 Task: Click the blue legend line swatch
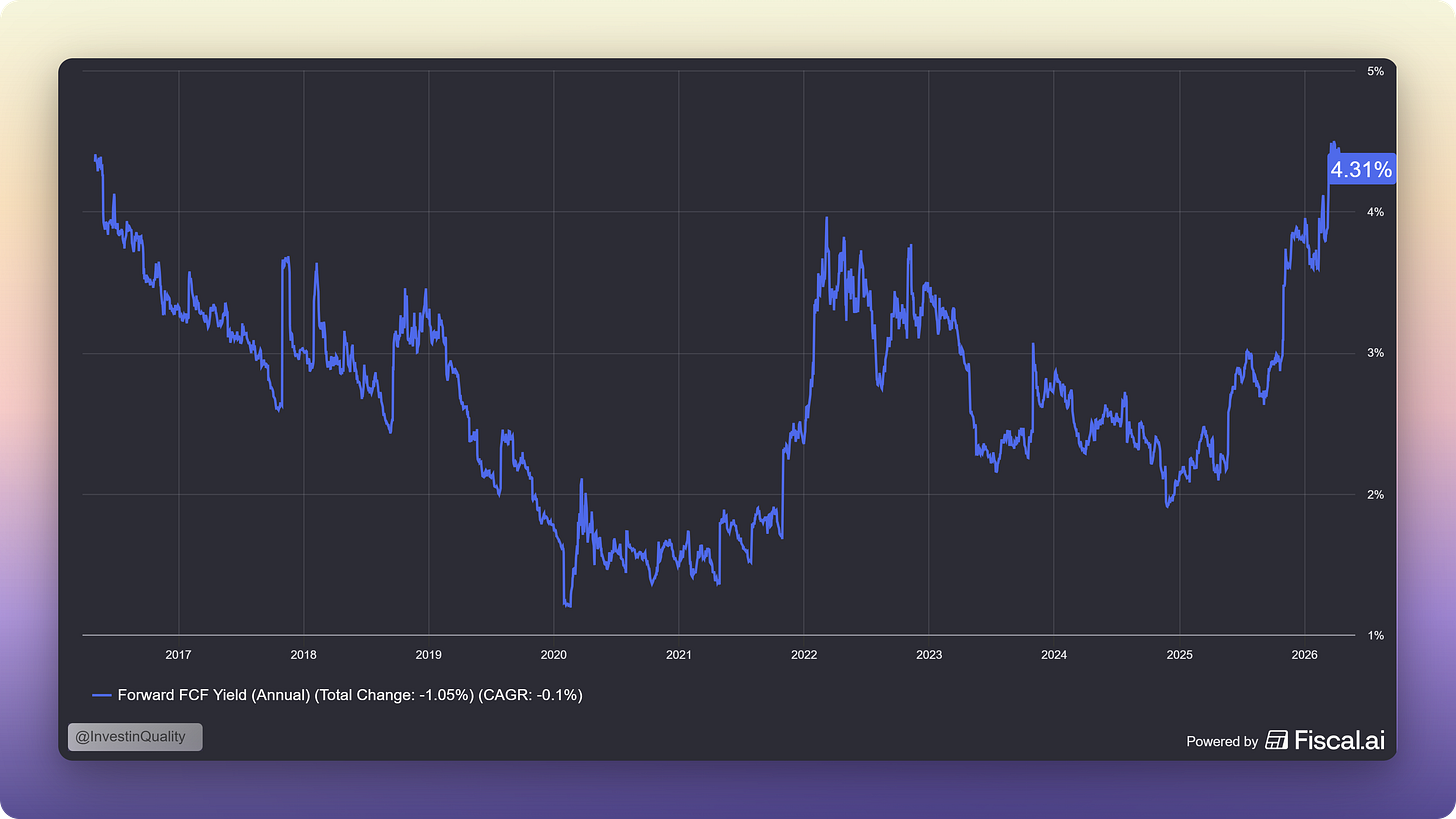[102, 695]
